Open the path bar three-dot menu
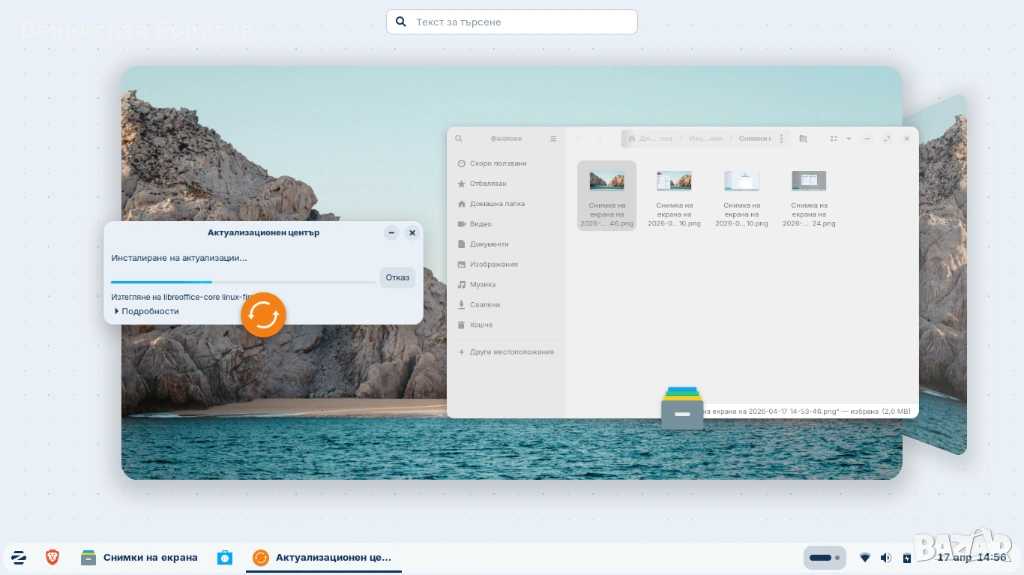The width and height of the screenshot is (1024, 575). click(x=781, y=139)
